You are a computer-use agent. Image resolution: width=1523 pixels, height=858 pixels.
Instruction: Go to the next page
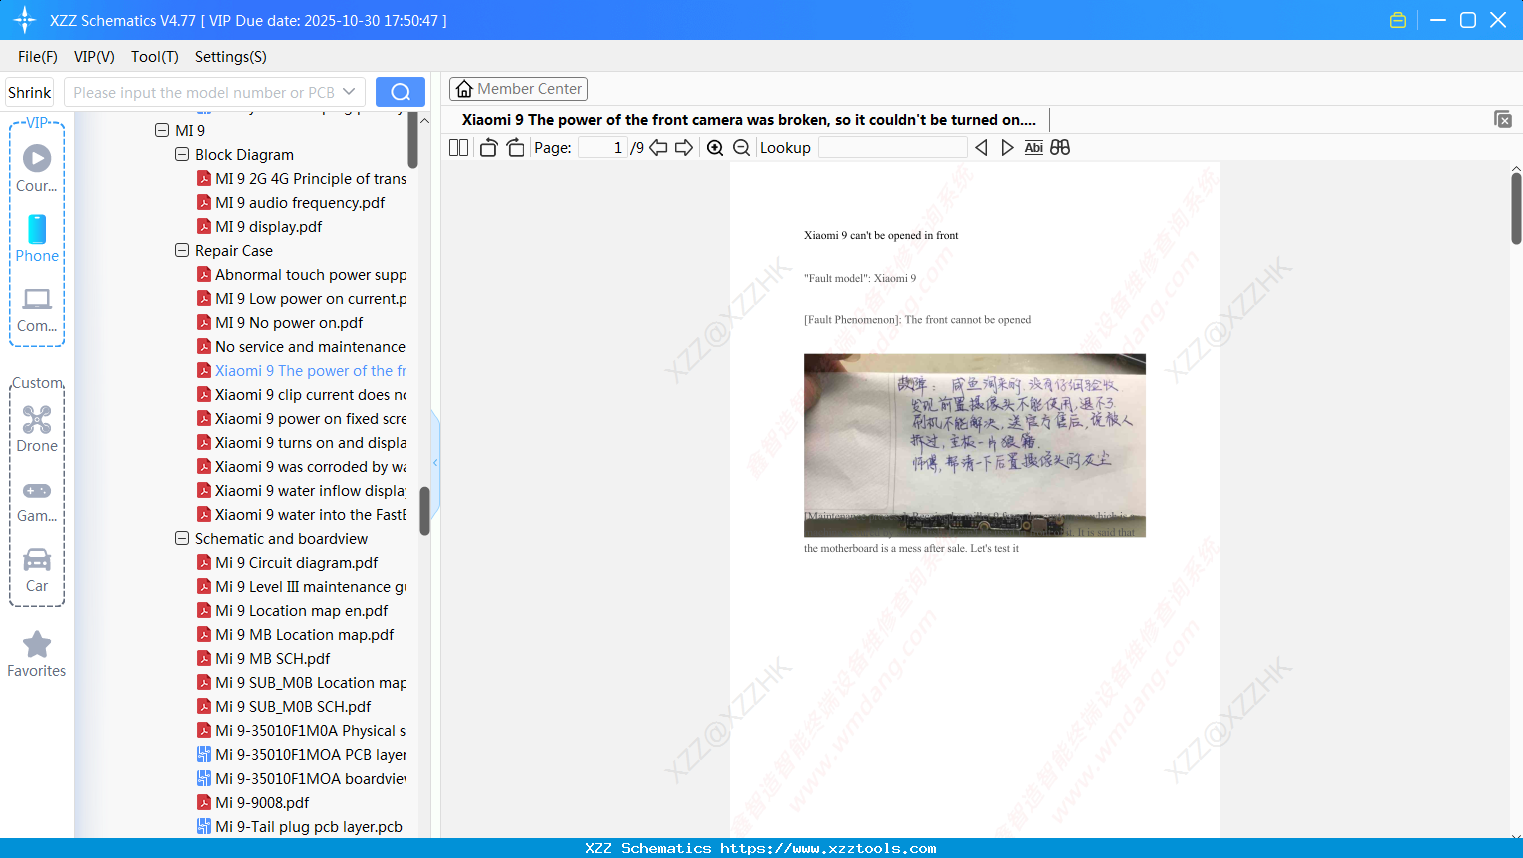click(x=684, y=148)
